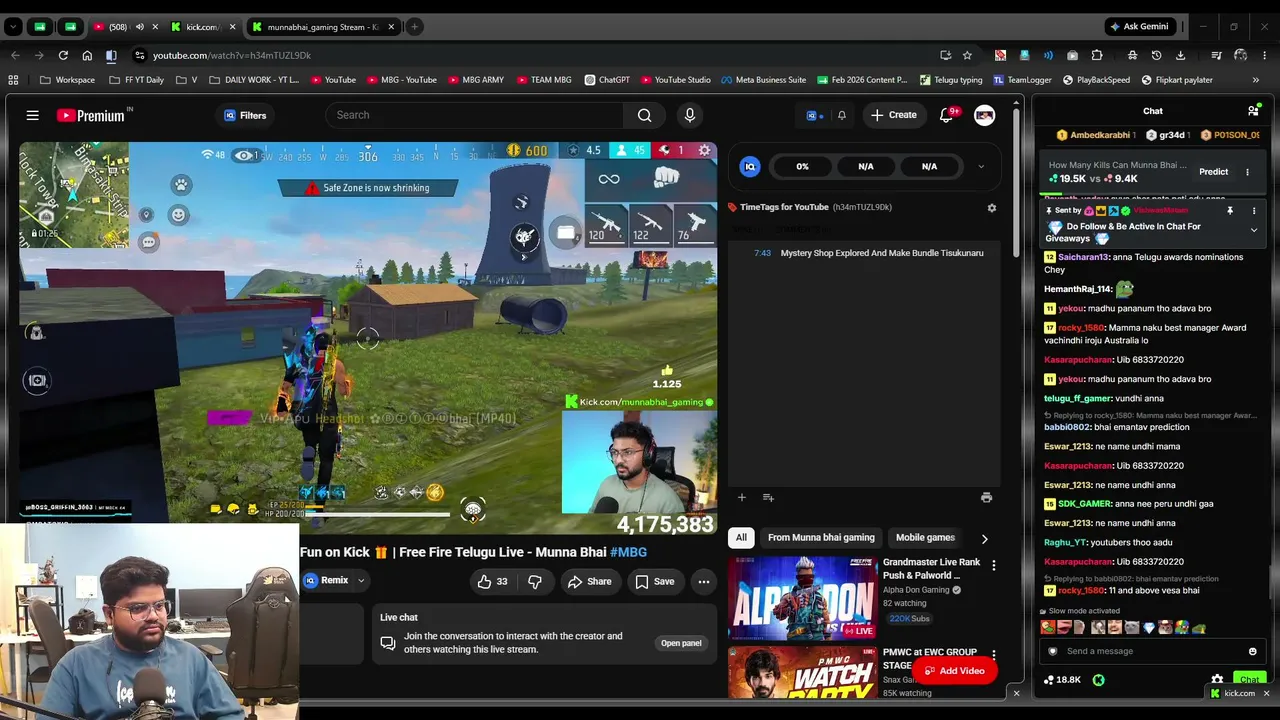Image resolution: width=1280 pixels, height=720 pixels.
Task: Open the vidIQ Filters button
Action: [245, 115]
